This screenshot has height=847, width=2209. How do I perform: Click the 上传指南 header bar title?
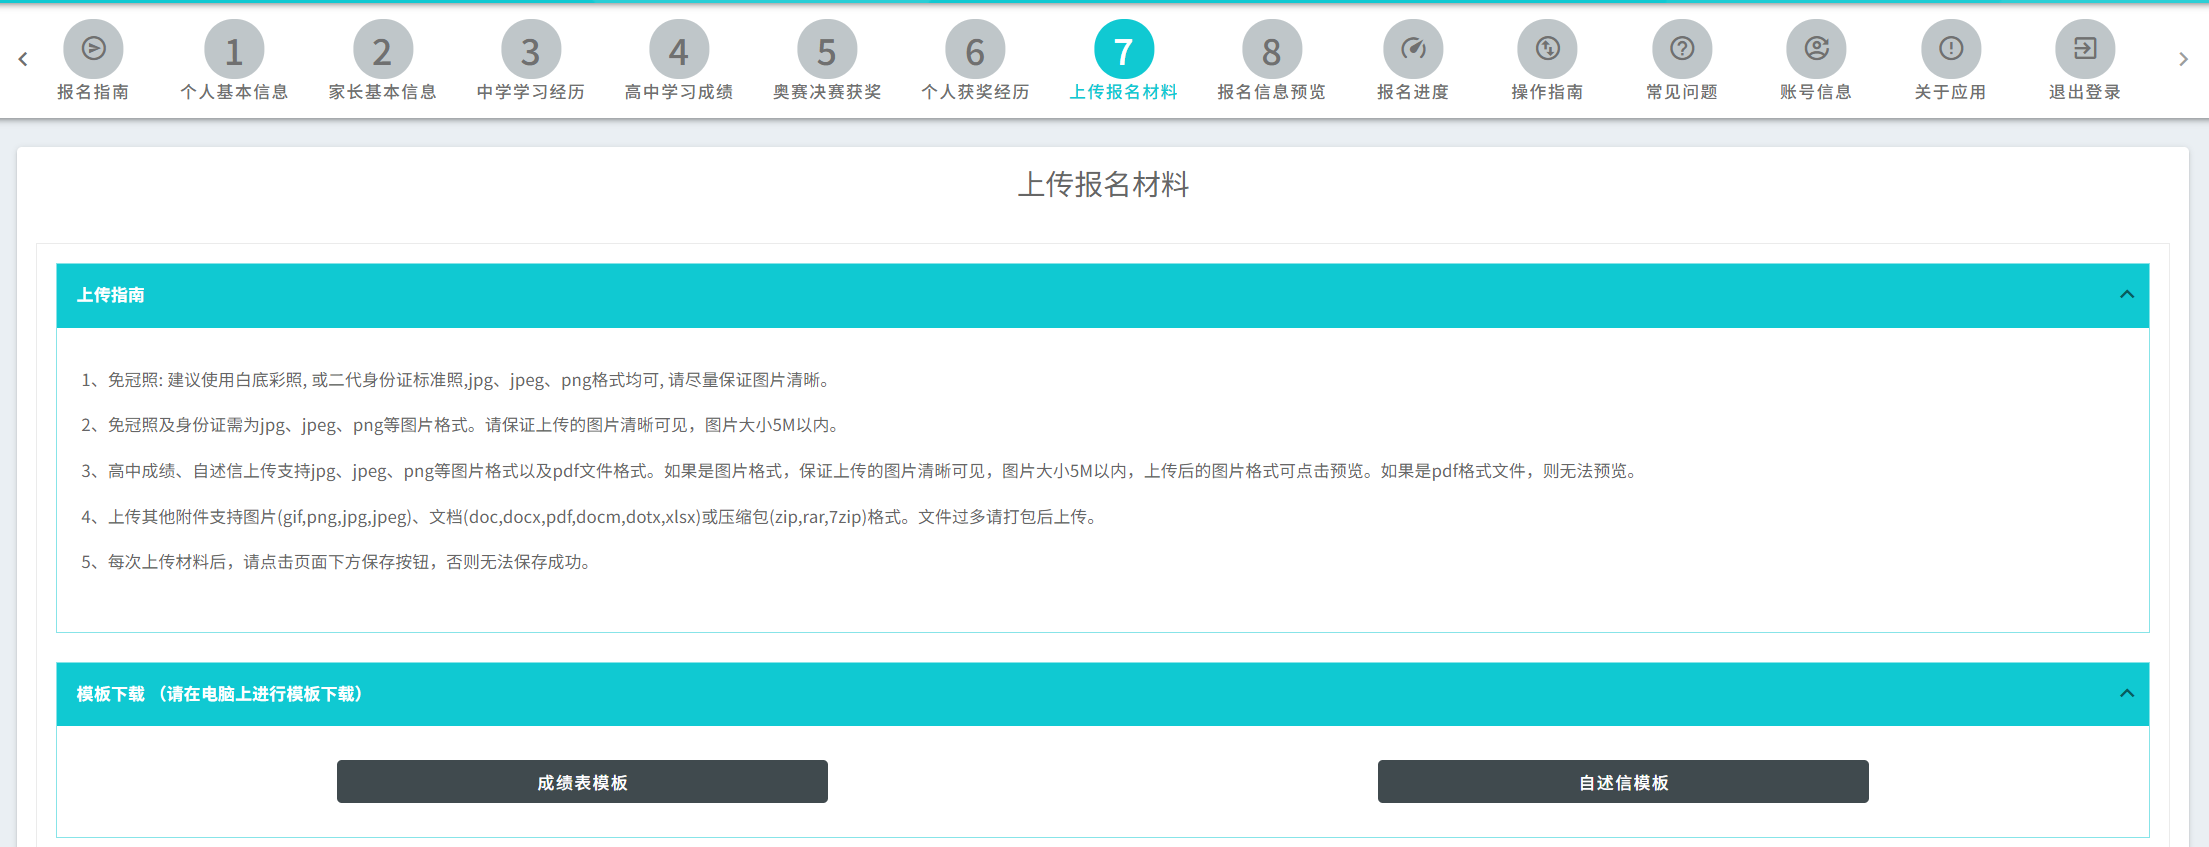(x=111, y=295)
